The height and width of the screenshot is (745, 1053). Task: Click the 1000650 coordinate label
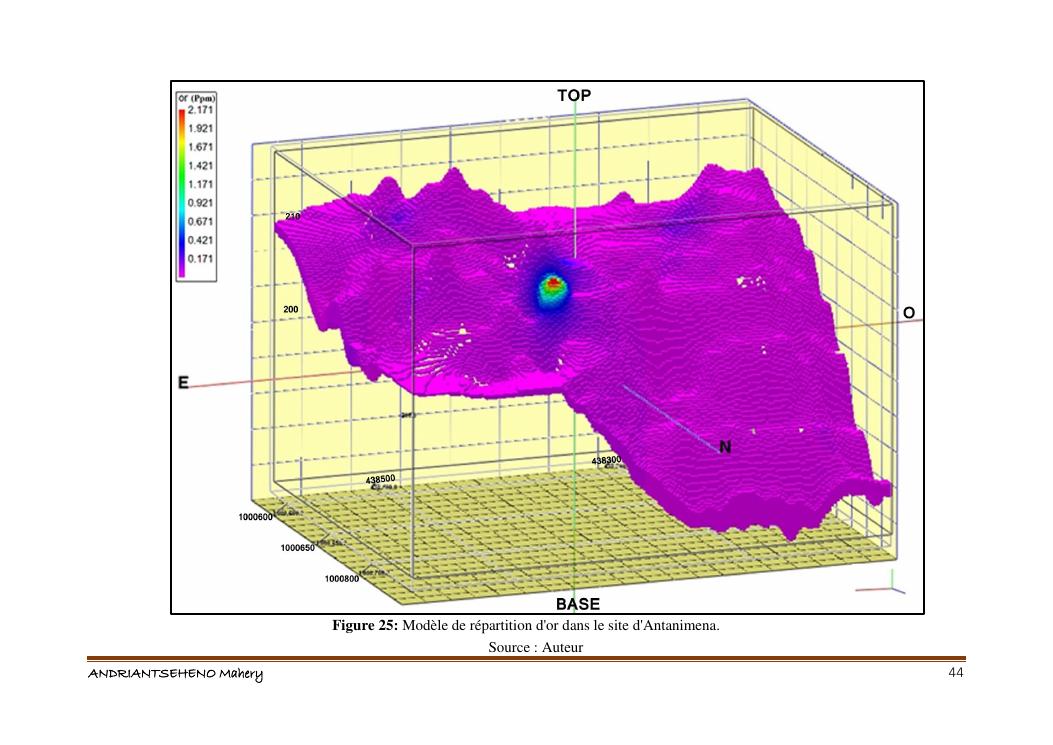[297, 548]
